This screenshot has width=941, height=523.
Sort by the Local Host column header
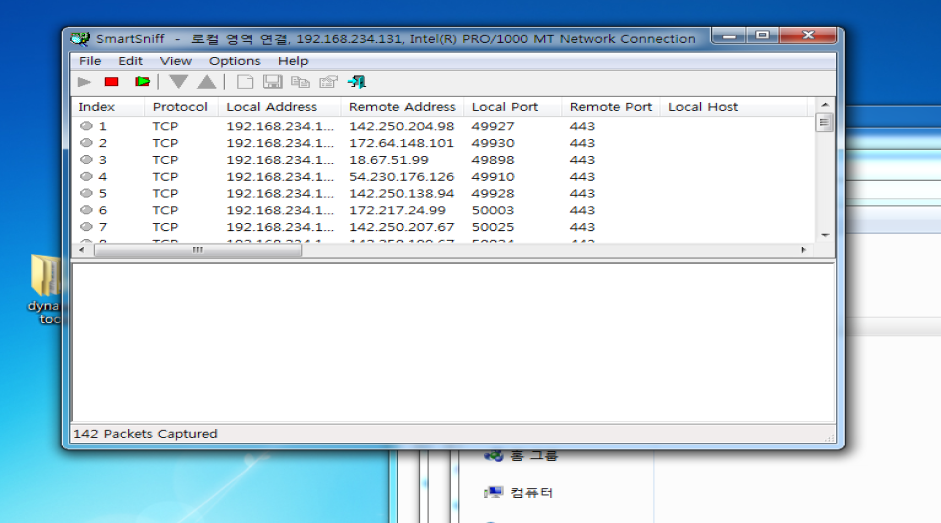[733, 107]
